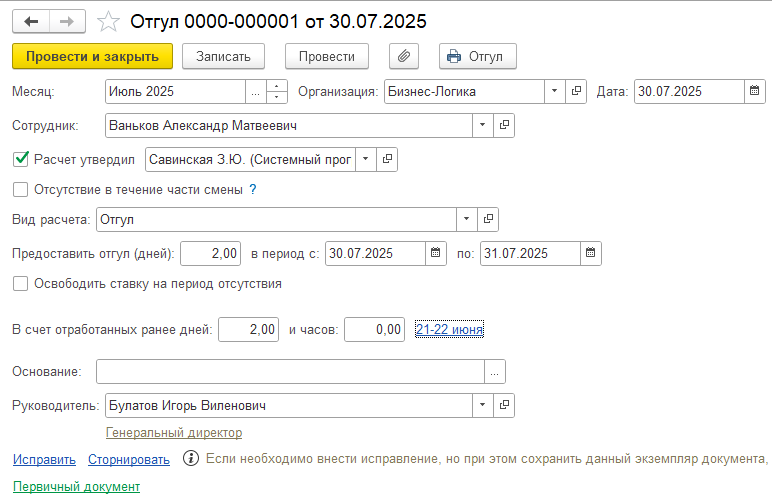Screen dimensions: 772x499
Task: Click the Исправить link
Action: tap(44, 459)
